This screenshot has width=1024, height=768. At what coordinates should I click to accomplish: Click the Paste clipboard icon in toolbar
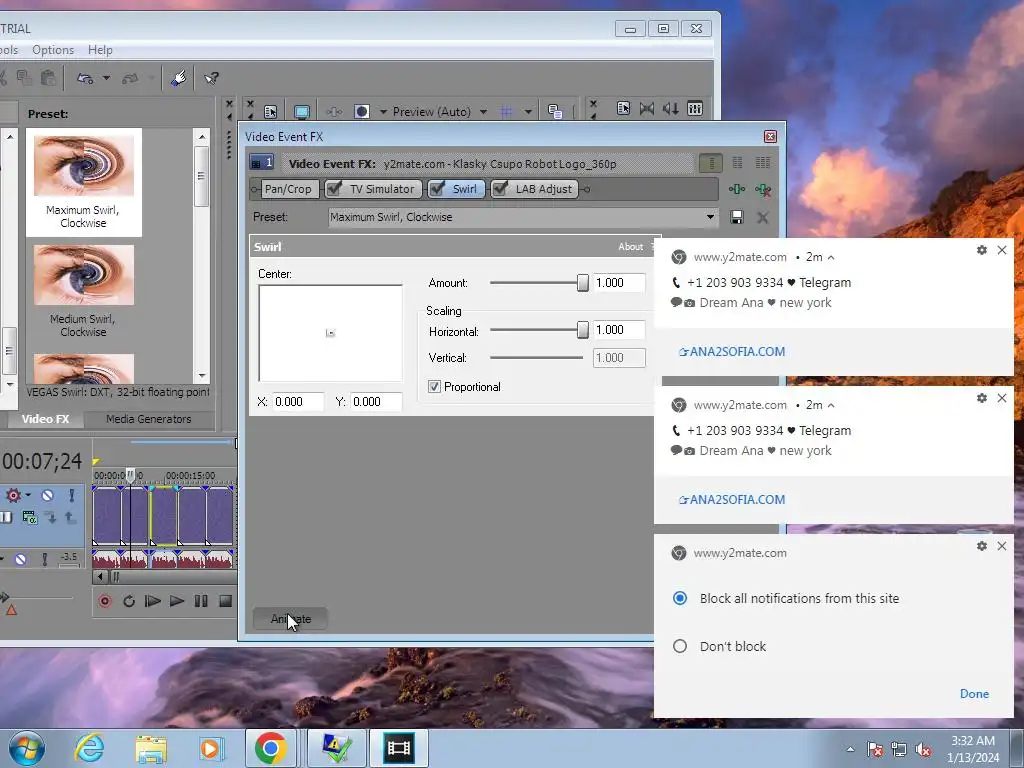pos(48,78)
